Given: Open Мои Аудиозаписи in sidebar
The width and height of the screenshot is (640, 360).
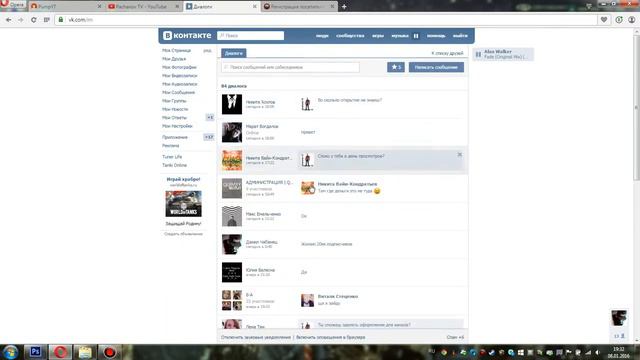Looking at the screenshot, I should click(x=180, y=84).
